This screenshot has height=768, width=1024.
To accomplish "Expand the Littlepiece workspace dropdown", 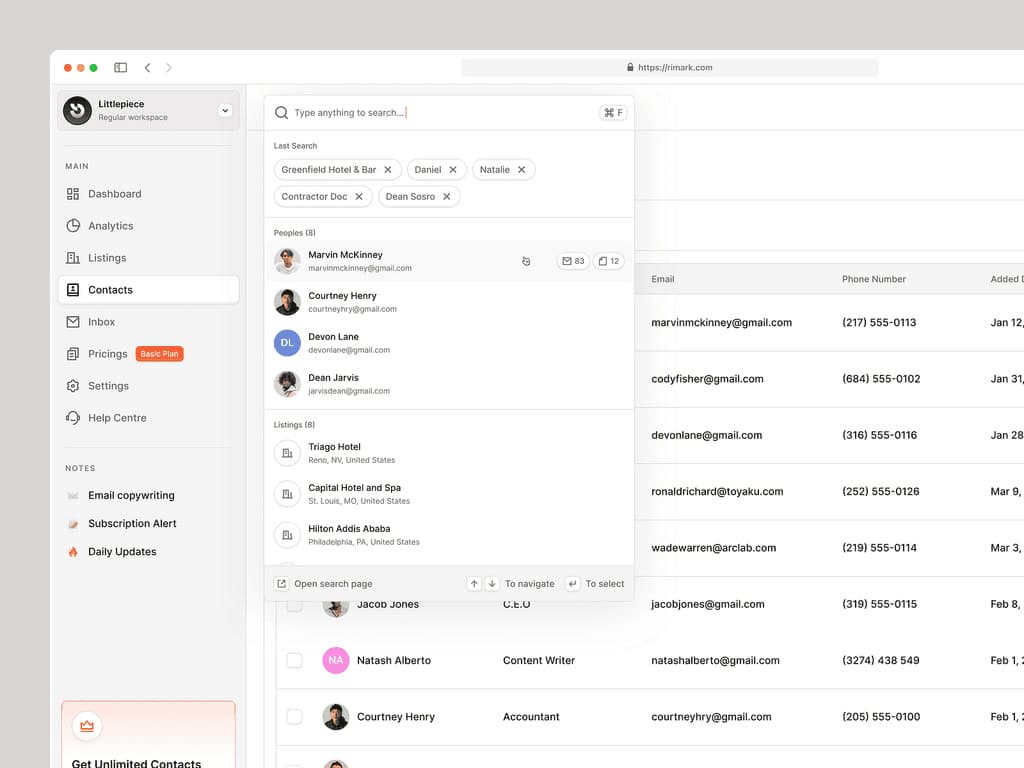I will coord(225,110).
